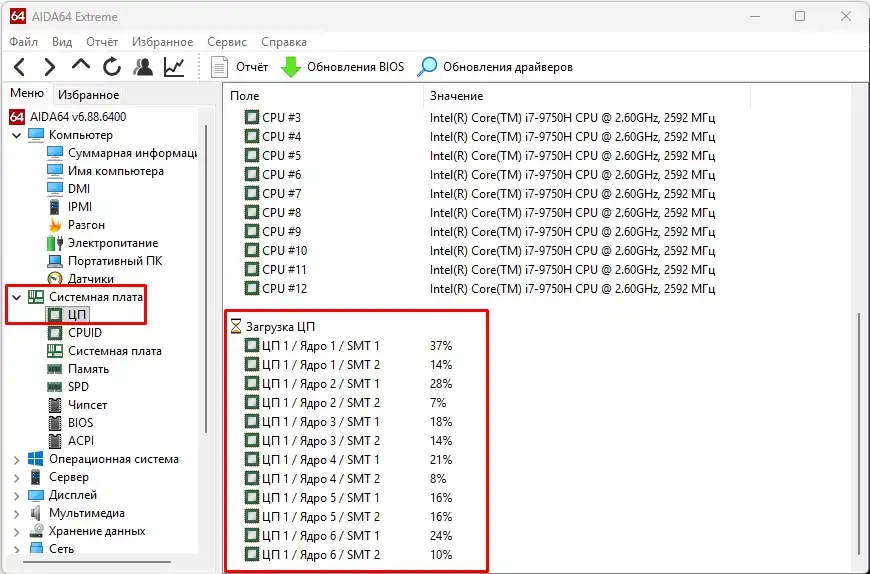Screen dimensions: 870x574
Task: Expand the Операционная система node
Action: 16,460
